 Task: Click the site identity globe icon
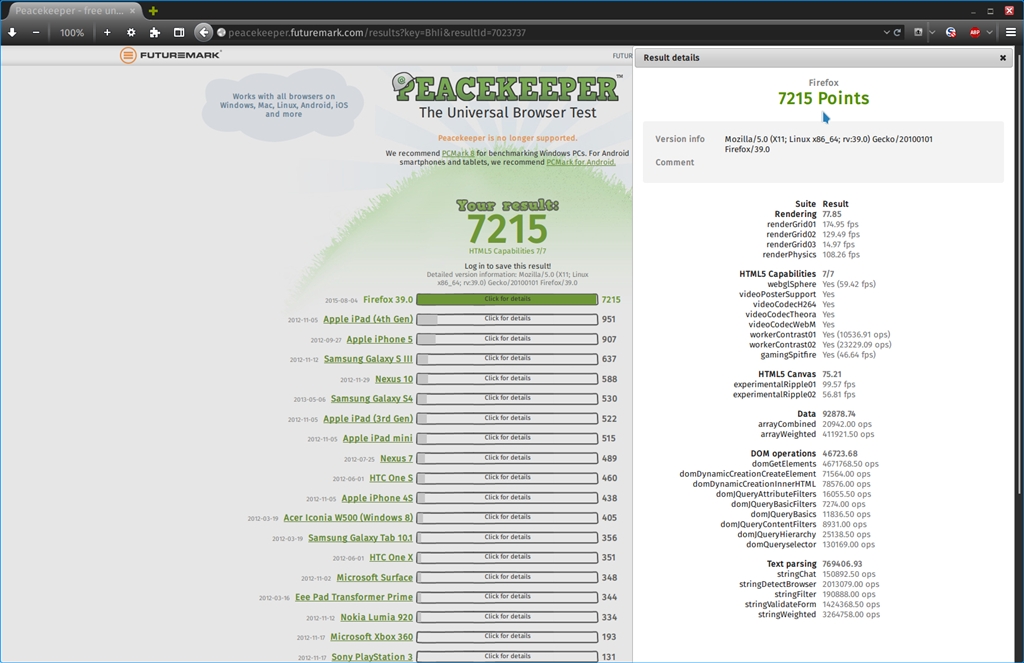(x=221, y=32)
